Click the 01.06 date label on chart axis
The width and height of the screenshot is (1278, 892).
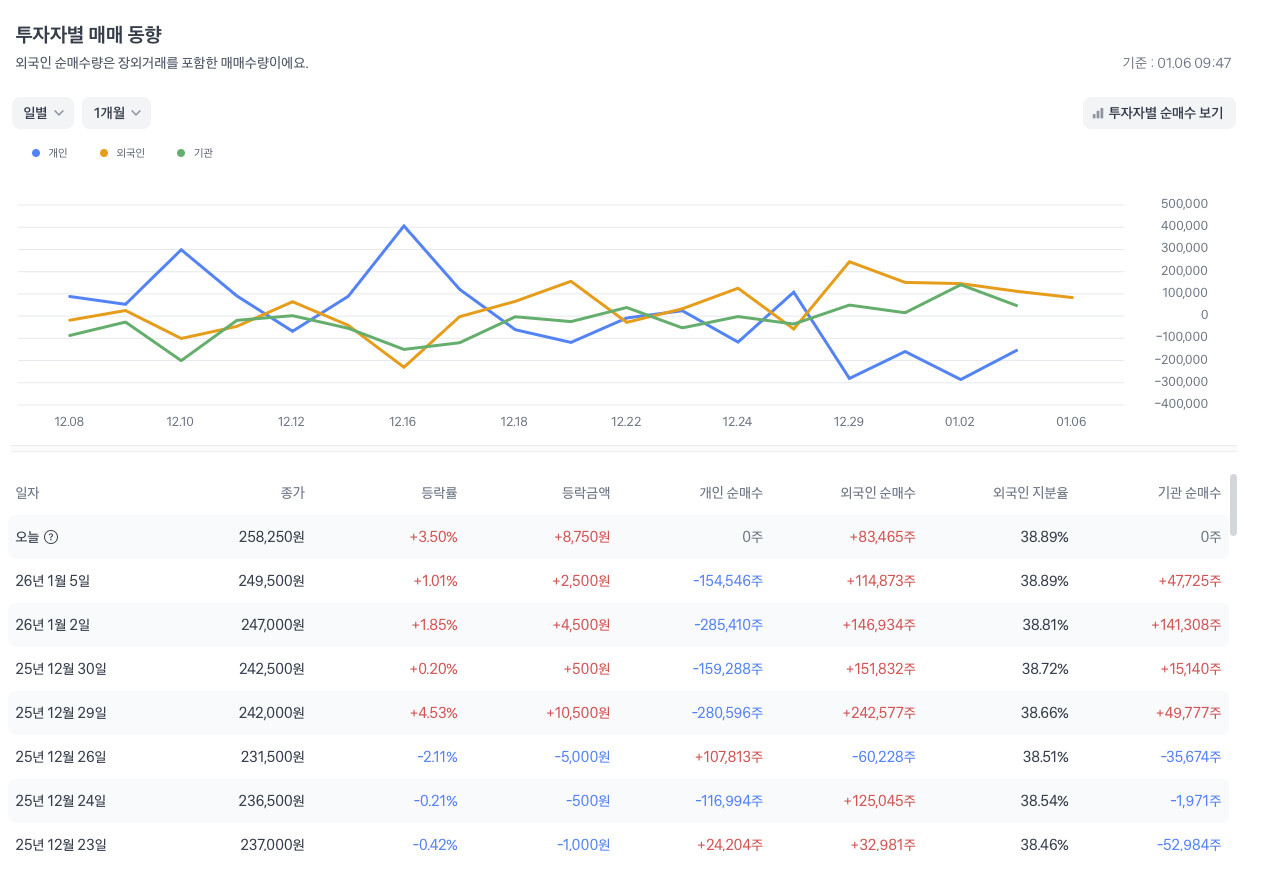[1070, 422]
